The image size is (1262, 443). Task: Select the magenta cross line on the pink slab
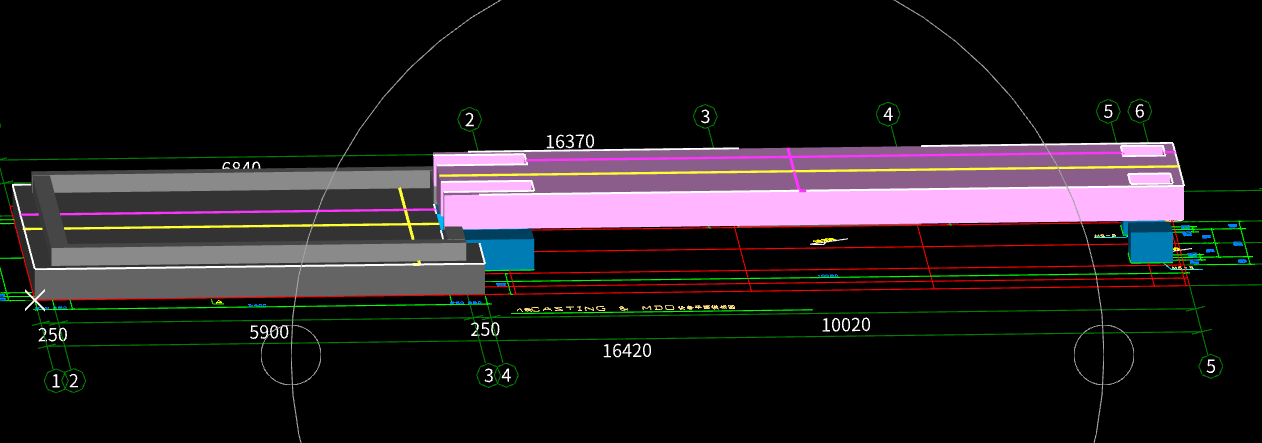tap(795, 169)
